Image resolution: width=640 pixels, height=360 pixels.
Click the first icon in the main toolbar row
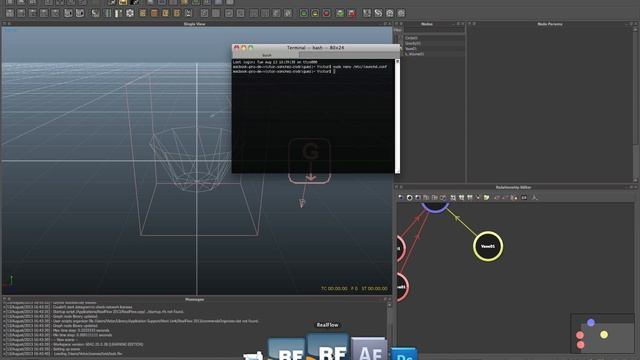(10, 13)
